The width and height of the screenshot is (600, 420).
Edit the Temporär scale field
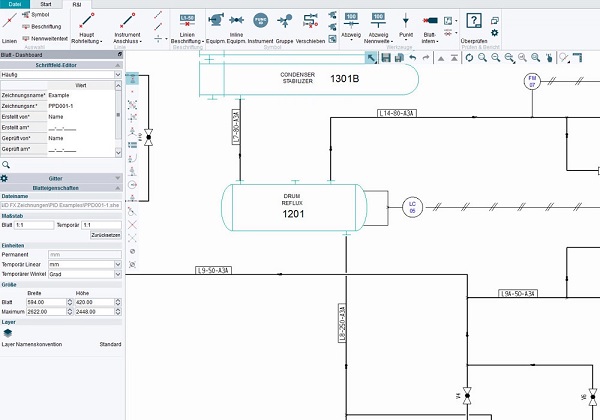coord(101,225)
